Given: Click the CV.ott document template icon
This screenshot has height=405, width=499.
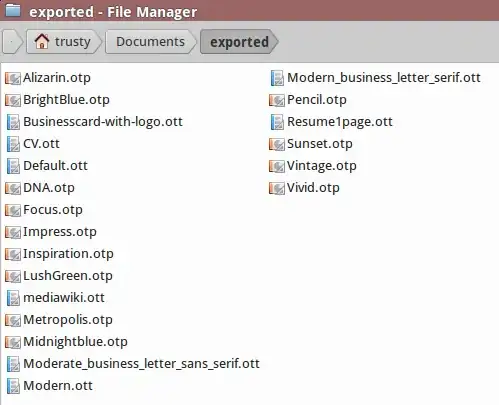Looking at the screenshot, I should [x=13, y=144].
